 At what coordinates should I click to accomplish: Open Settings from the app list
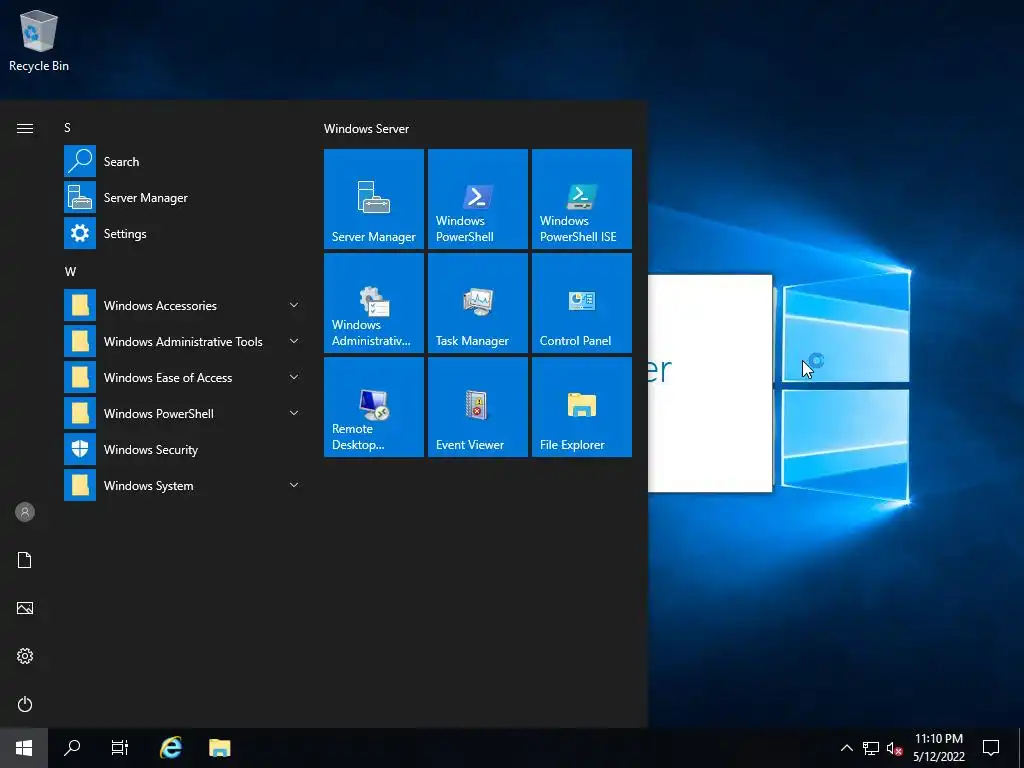point(185,233)
